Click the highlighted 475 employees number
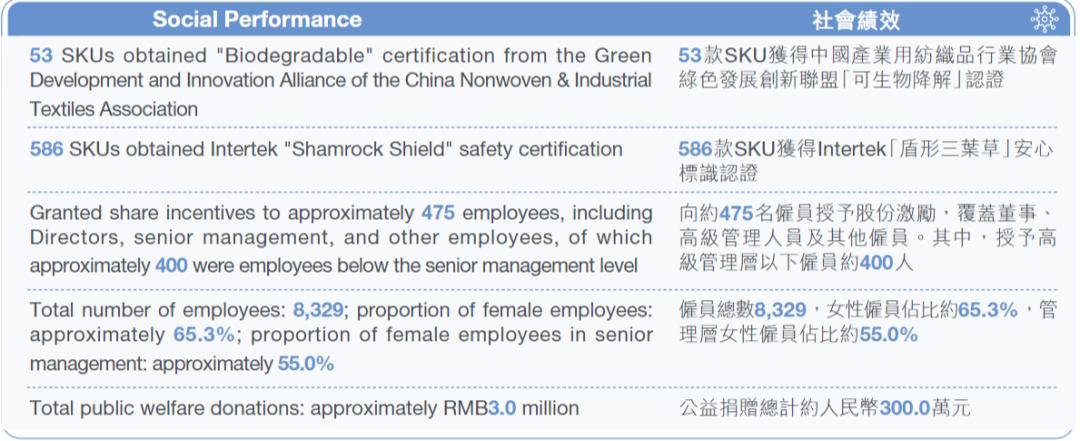The height and width of the screenshot is (441, 1080). coord(438,212)
